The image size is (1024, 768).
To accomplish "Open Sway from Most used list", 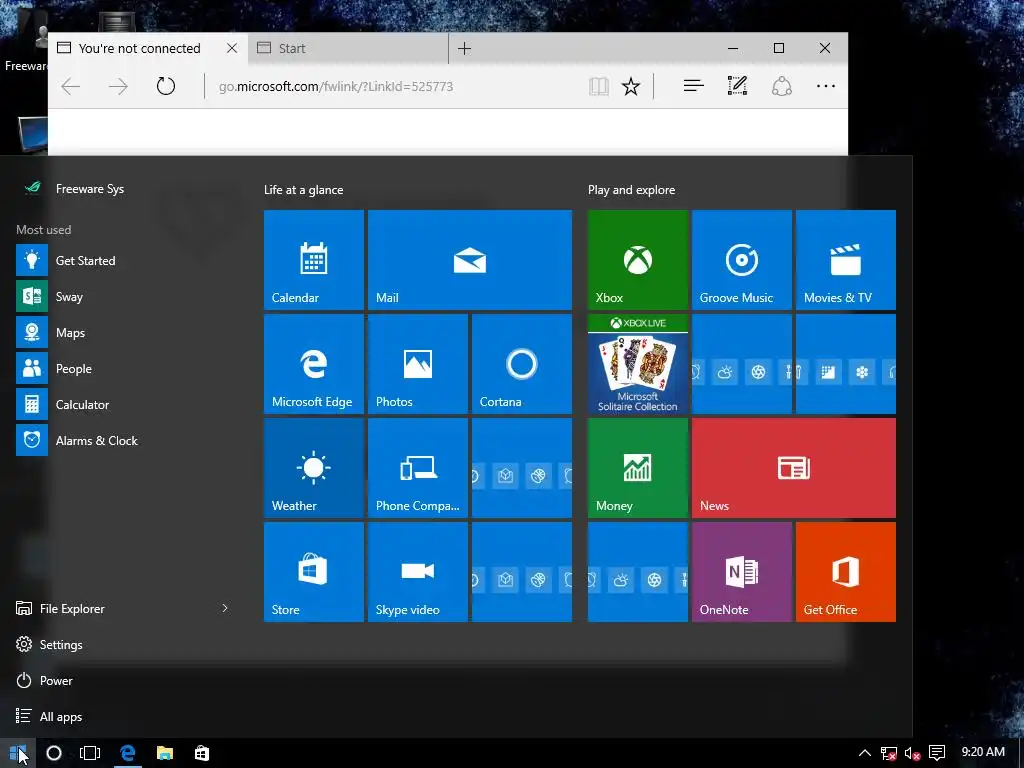I will point(124,296).
